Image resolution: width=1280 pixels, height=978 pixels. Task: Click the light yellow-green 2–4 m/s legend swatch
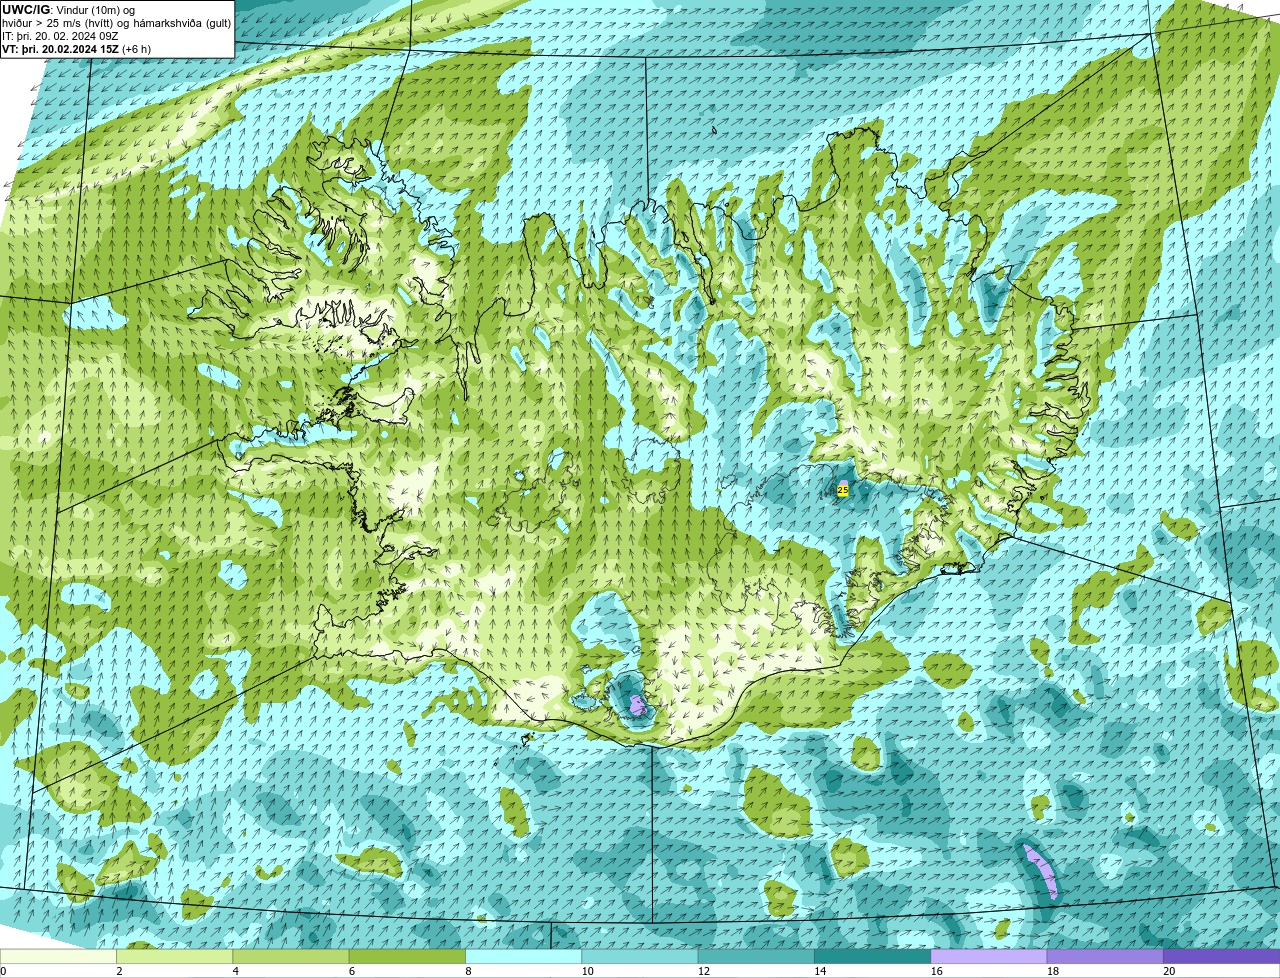coord(174,956)
